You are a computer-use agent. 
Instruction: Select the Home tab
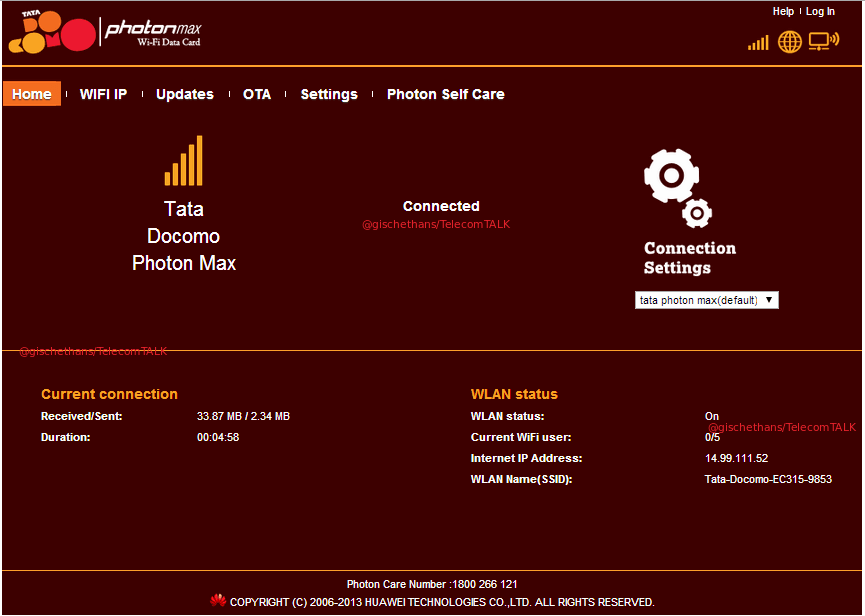click(x=32, y=94)
